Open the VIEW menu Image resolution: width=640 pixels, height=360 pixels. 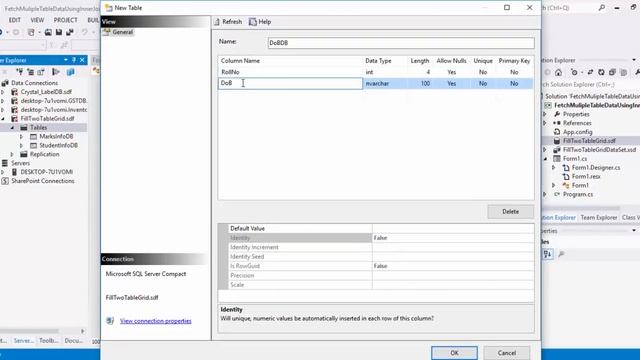(37, 20)
